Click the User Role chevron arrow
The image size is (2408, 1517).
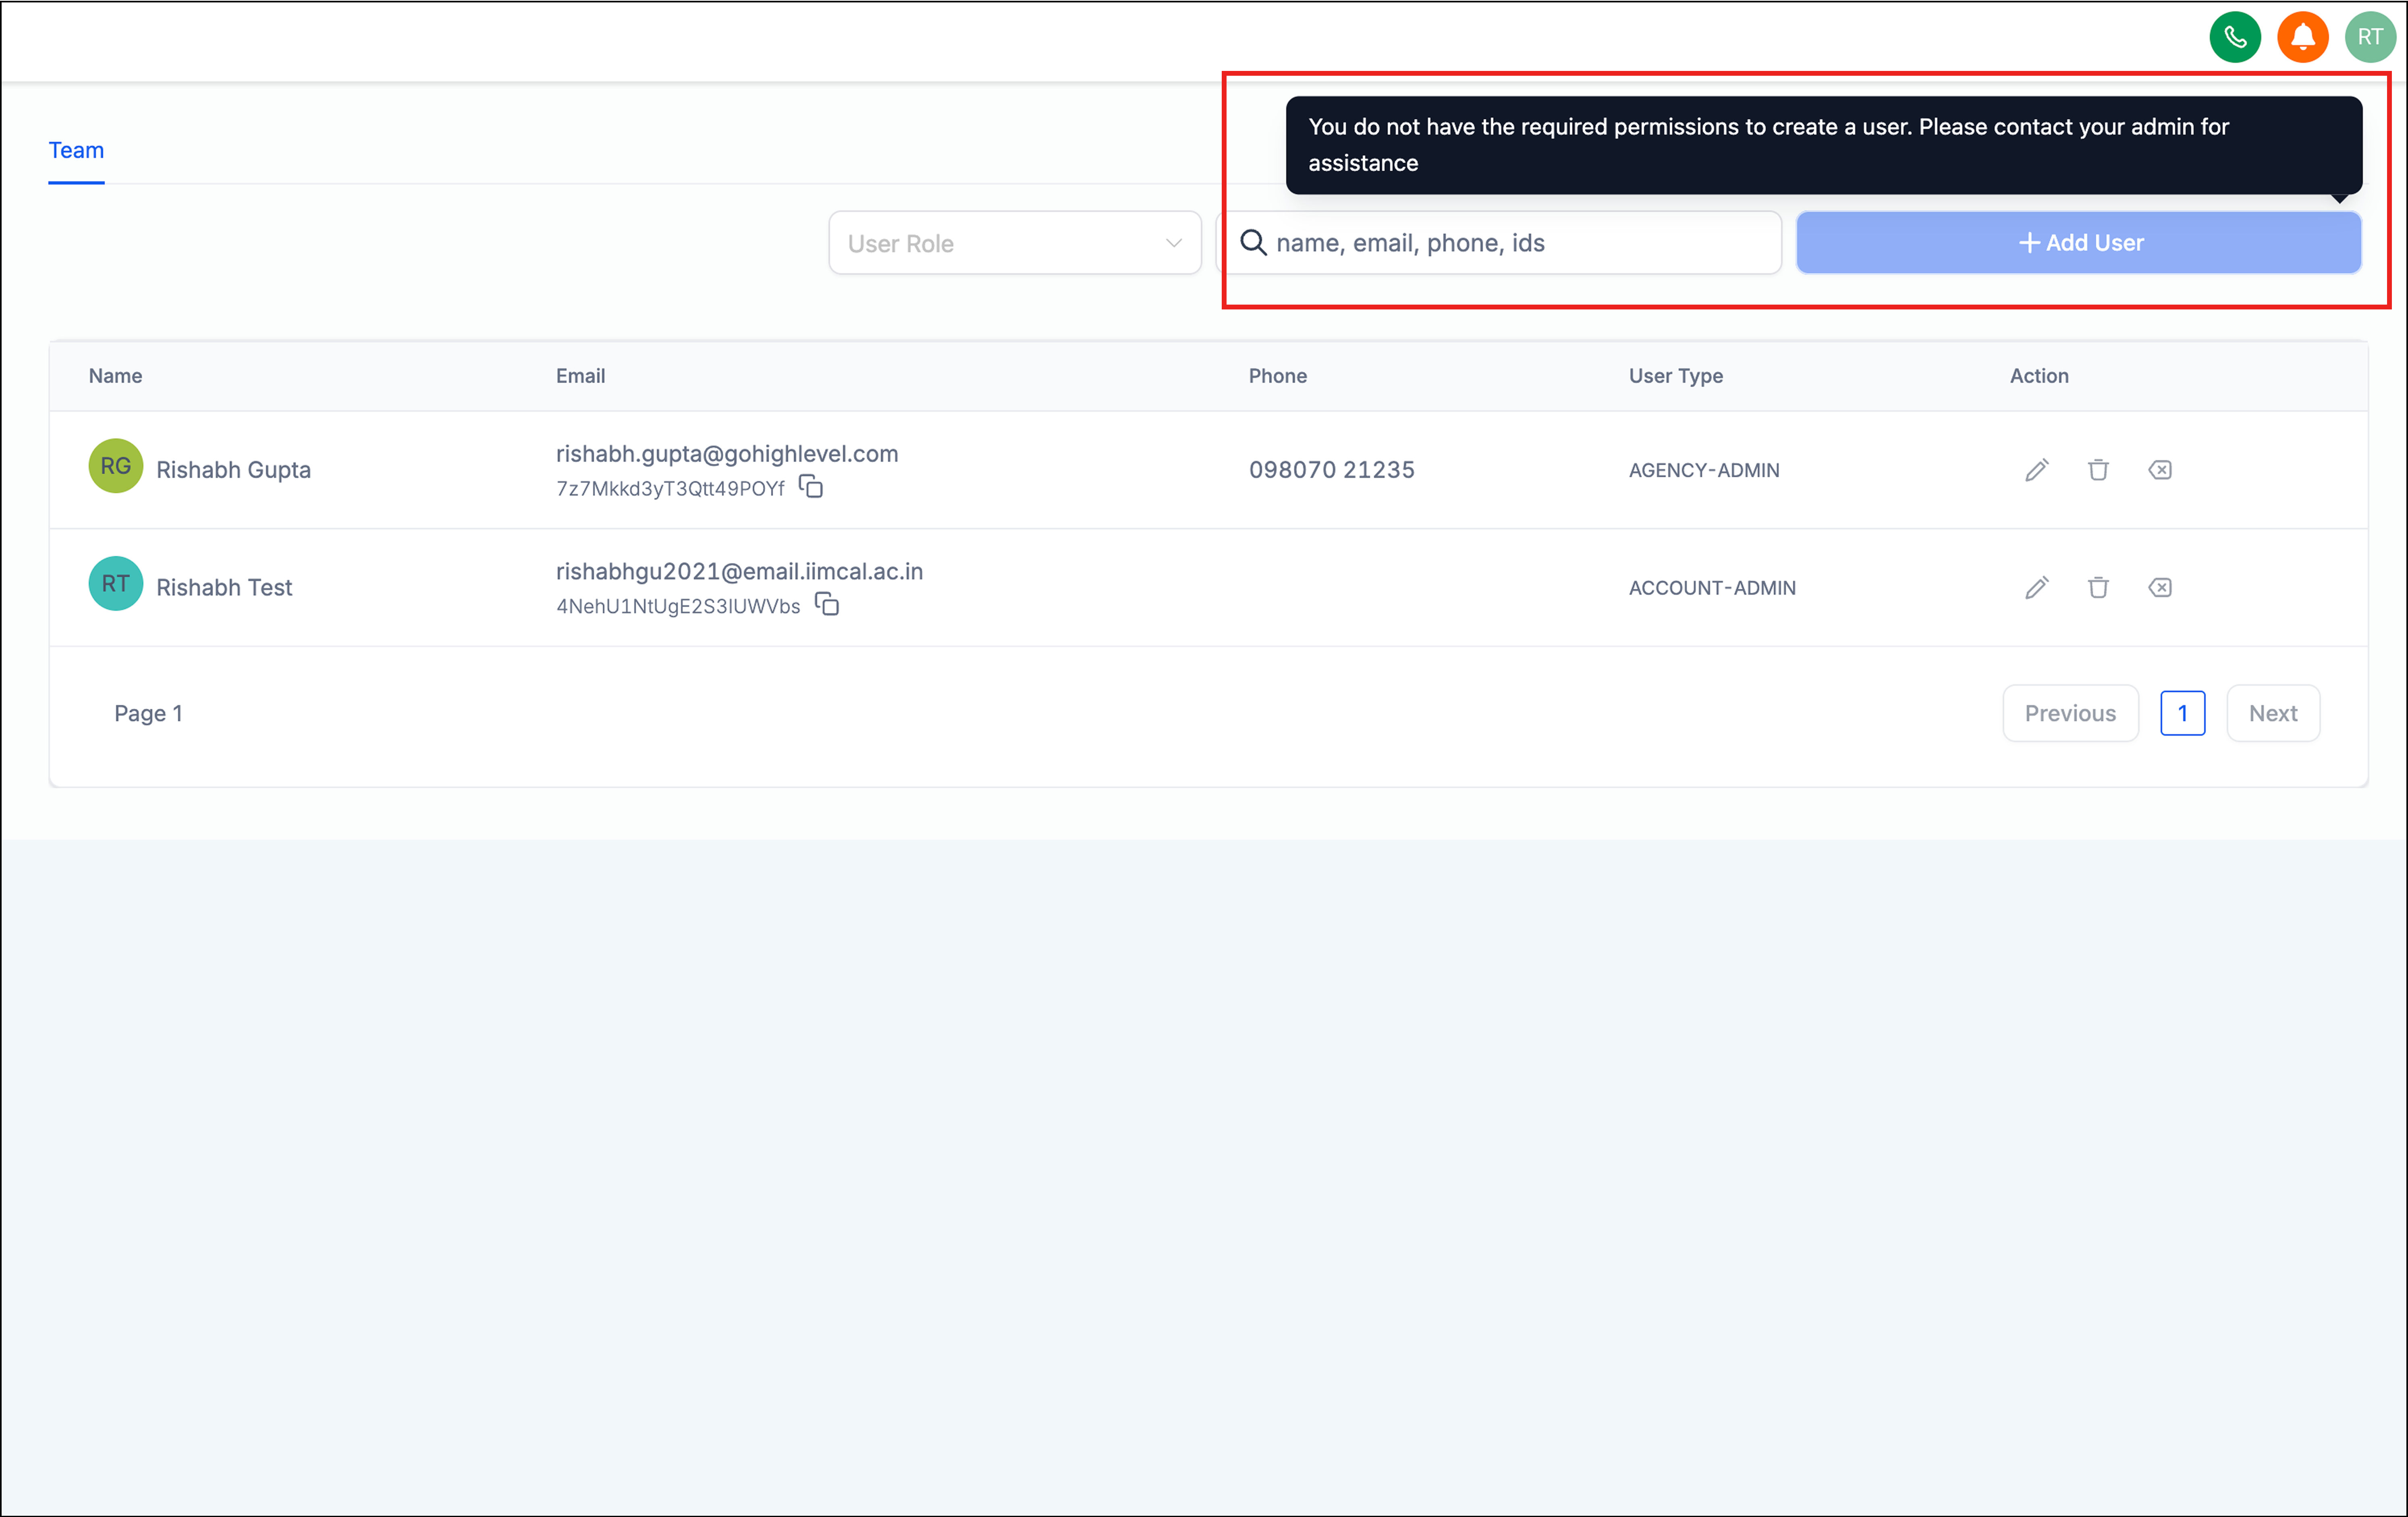point(1173,243)
